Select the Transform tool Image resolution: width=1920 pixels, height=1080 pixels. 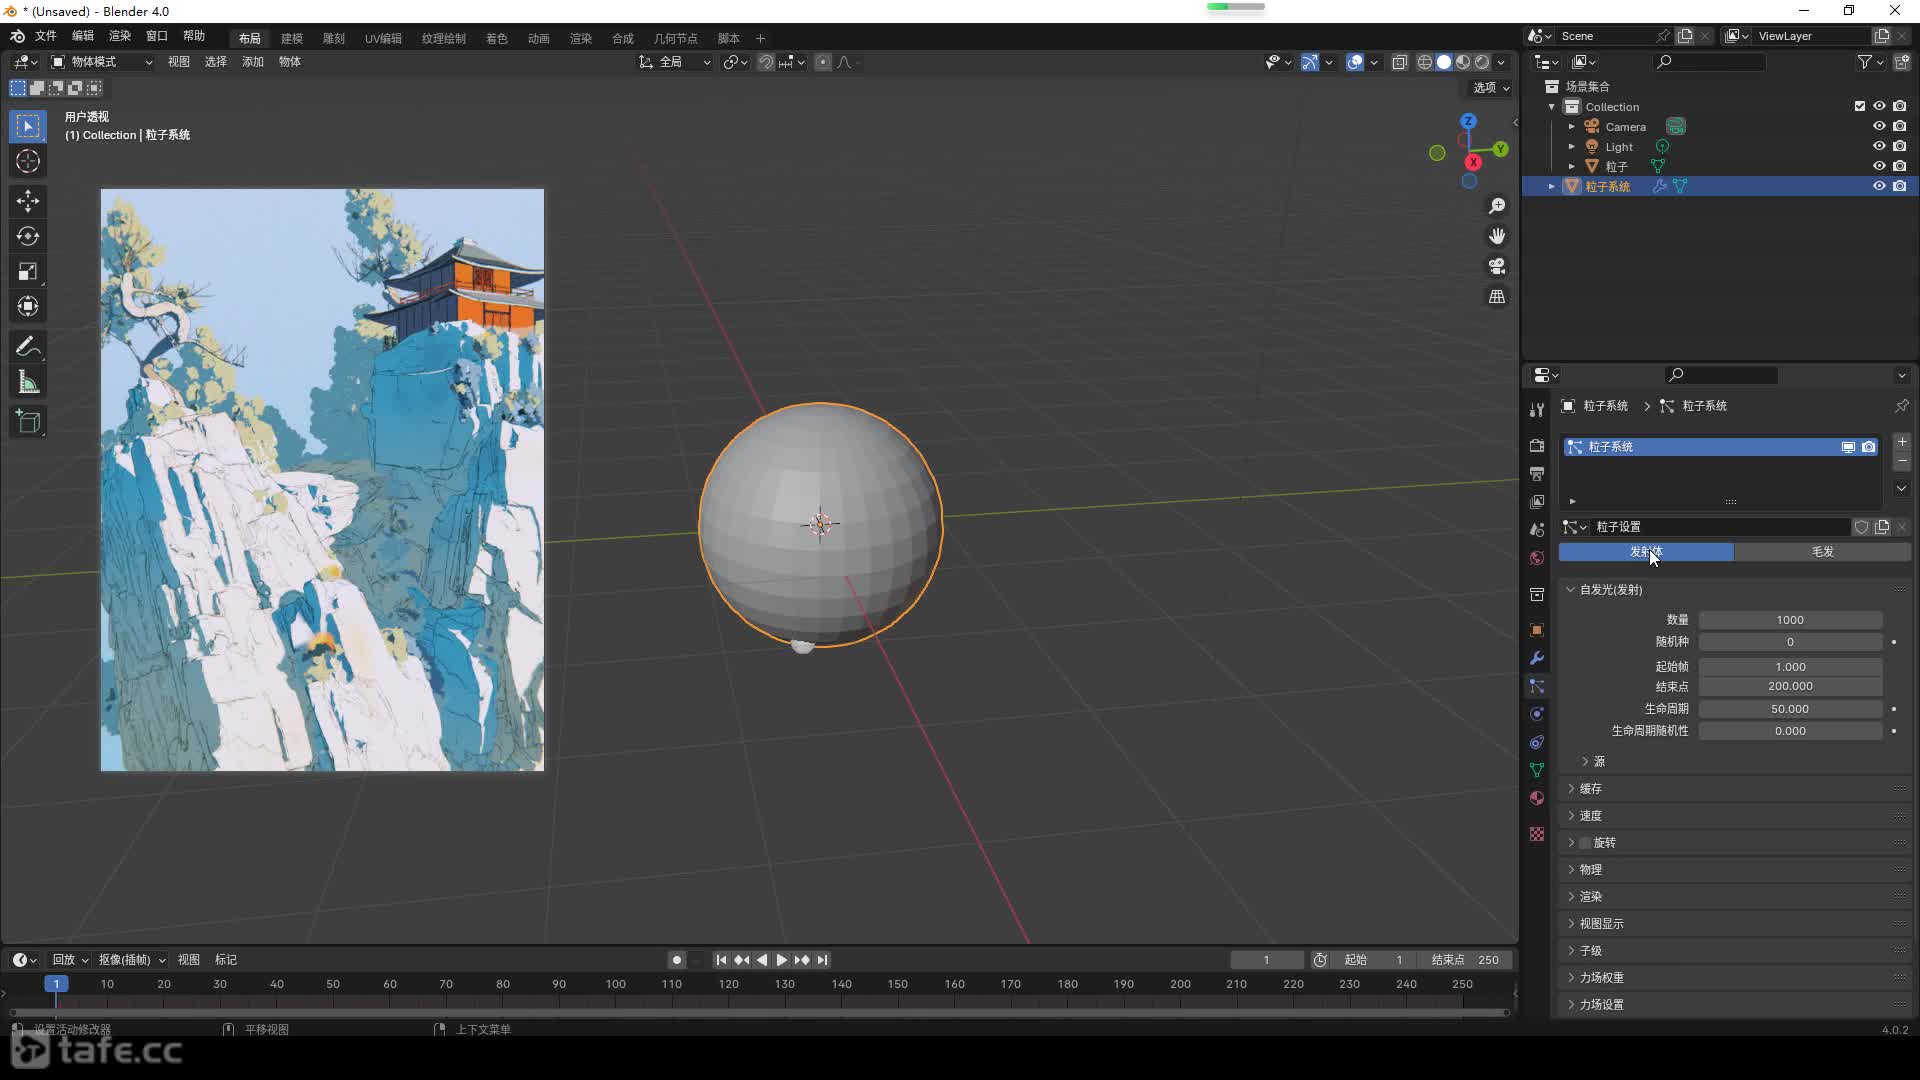click(x=28, y=306)
